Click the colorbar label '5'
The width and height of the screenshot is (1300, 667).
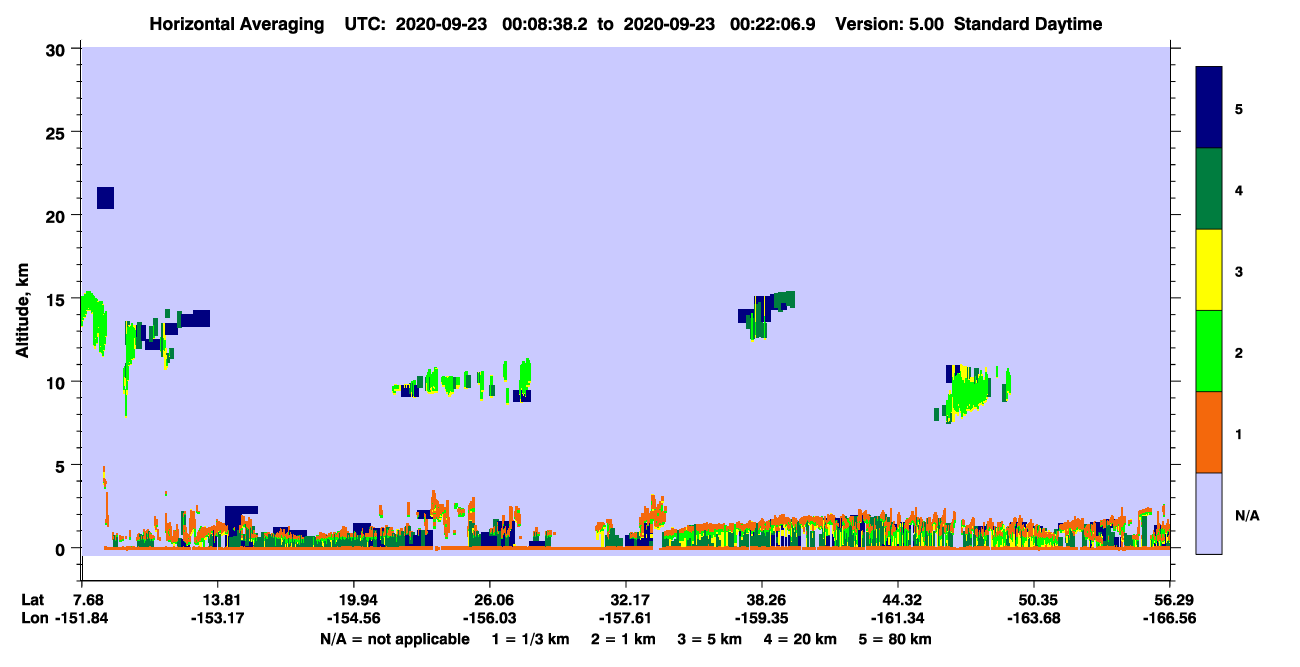(x=1239, y=108)
